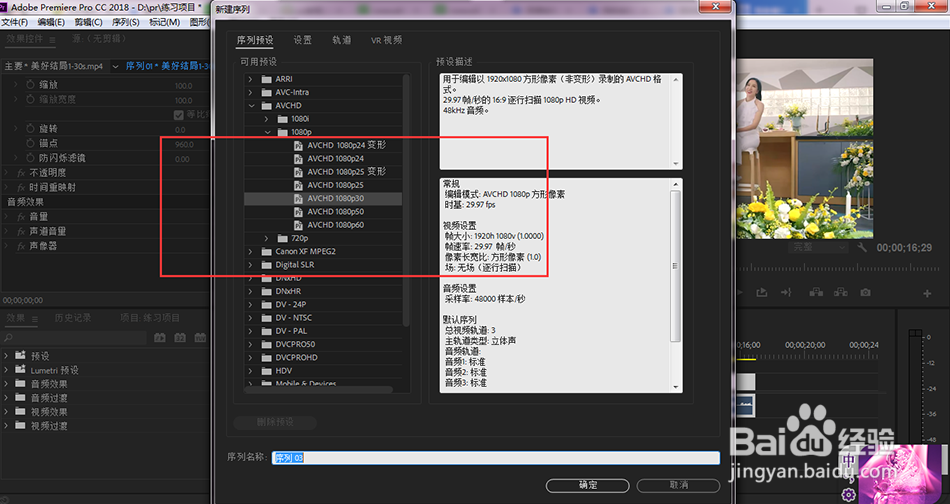Viewport: 950px width, 504px height.
Task: Open the 编辑(E) menu
Action: pos(51,22)
